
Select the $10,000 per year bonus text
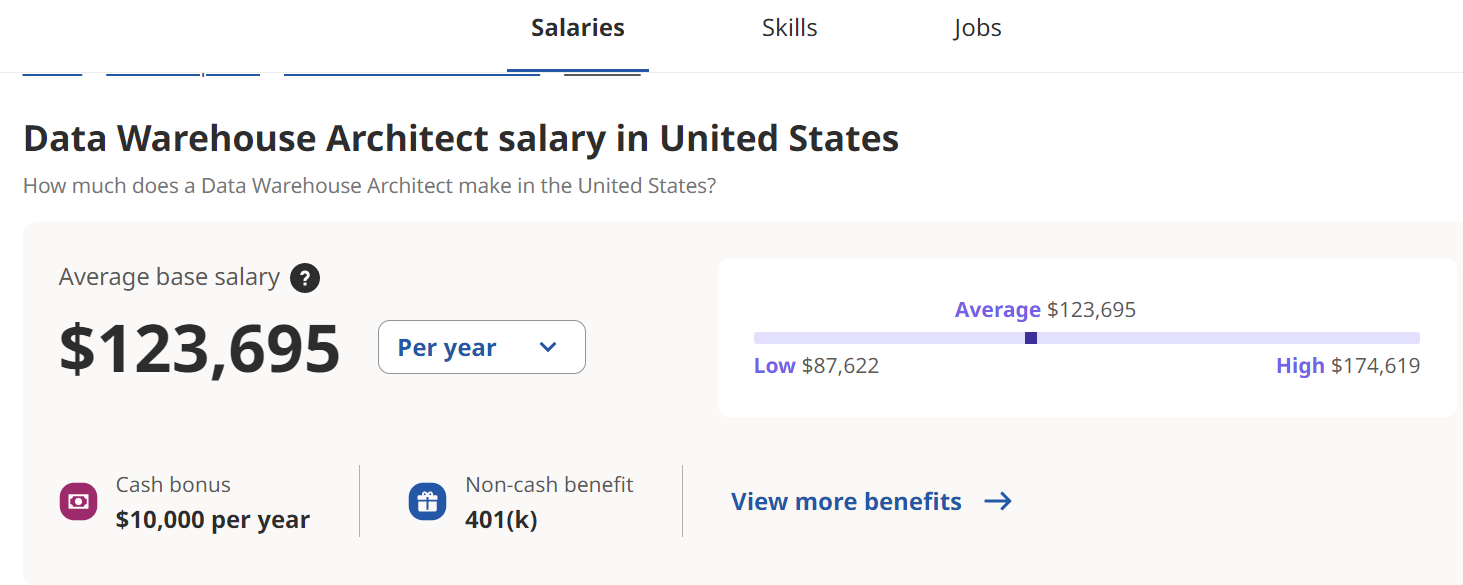(212, 520)
